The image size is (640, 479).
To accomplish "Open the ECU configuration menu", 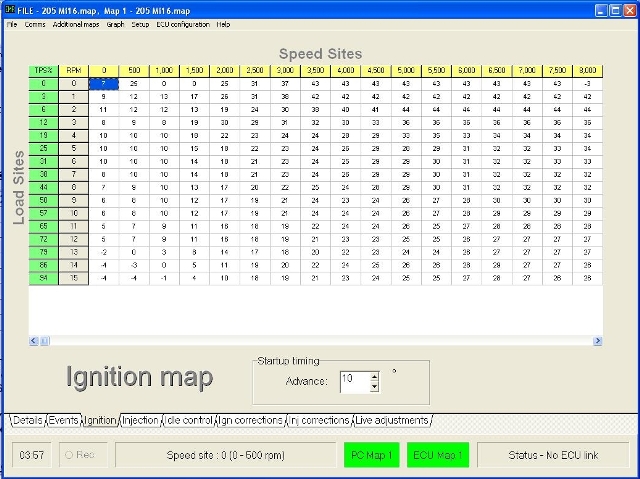I will [x=183, y=23].
